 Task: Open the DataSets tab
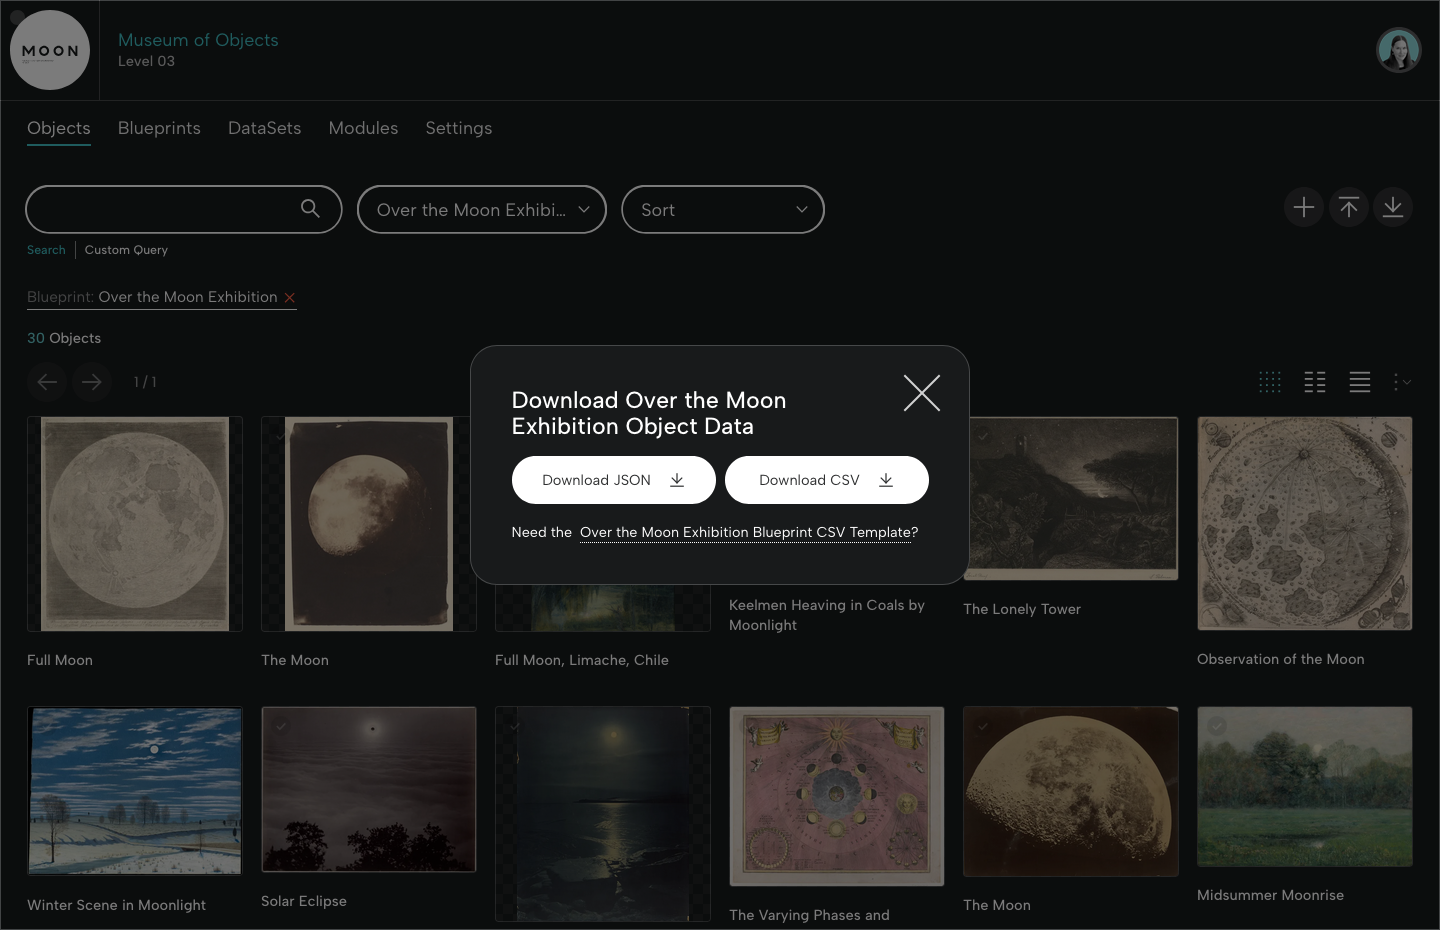pos(264,128)
